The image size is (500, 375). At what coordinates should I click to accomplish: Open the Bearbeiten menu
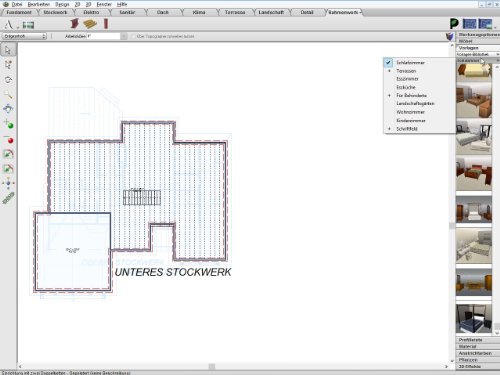pyautogui.click(x=39, y=4)
